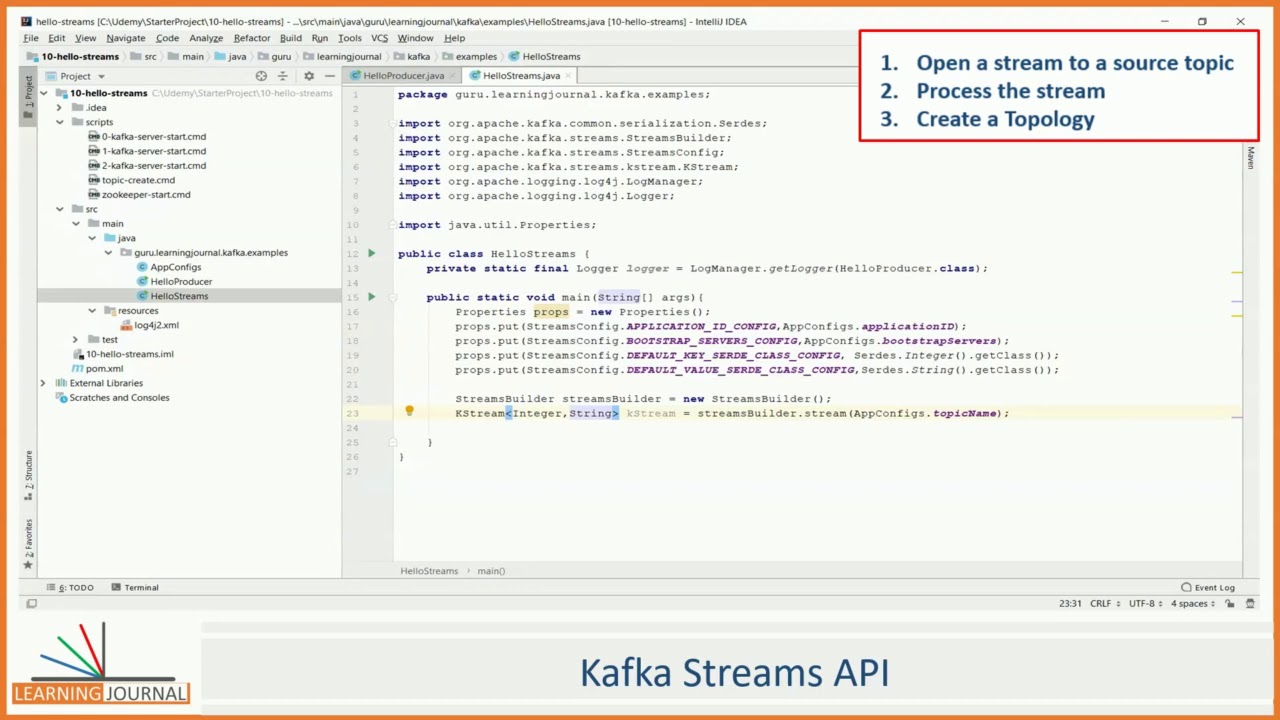Open the Event Log

point(1208,587)
